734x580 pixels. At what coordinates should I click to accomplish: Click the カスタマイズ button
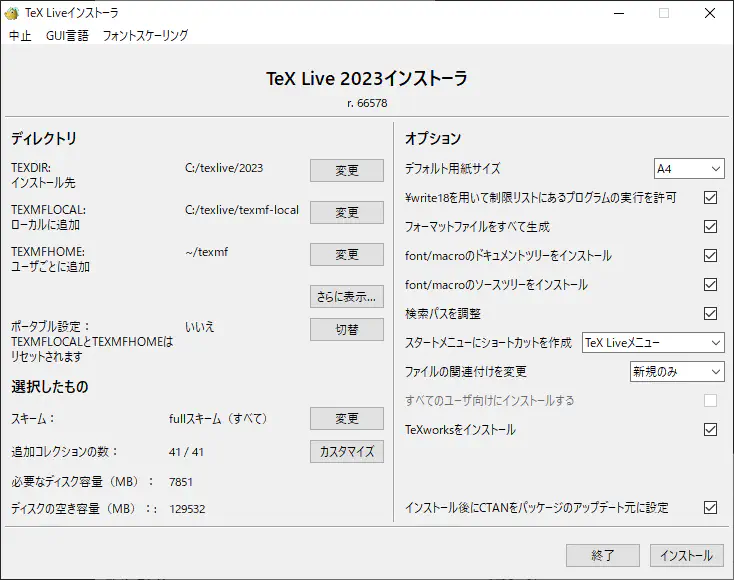346,452
